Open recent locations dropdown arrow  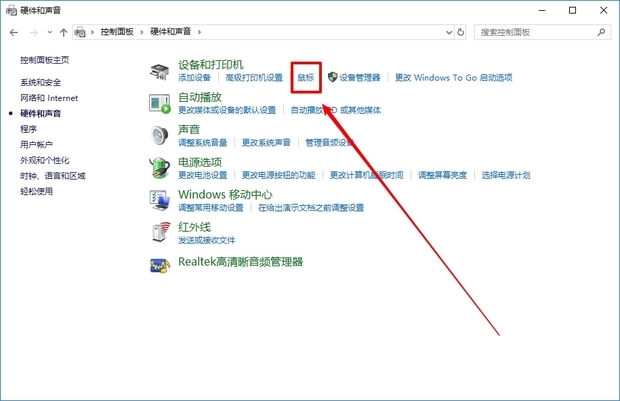click(x=49, y=32)
